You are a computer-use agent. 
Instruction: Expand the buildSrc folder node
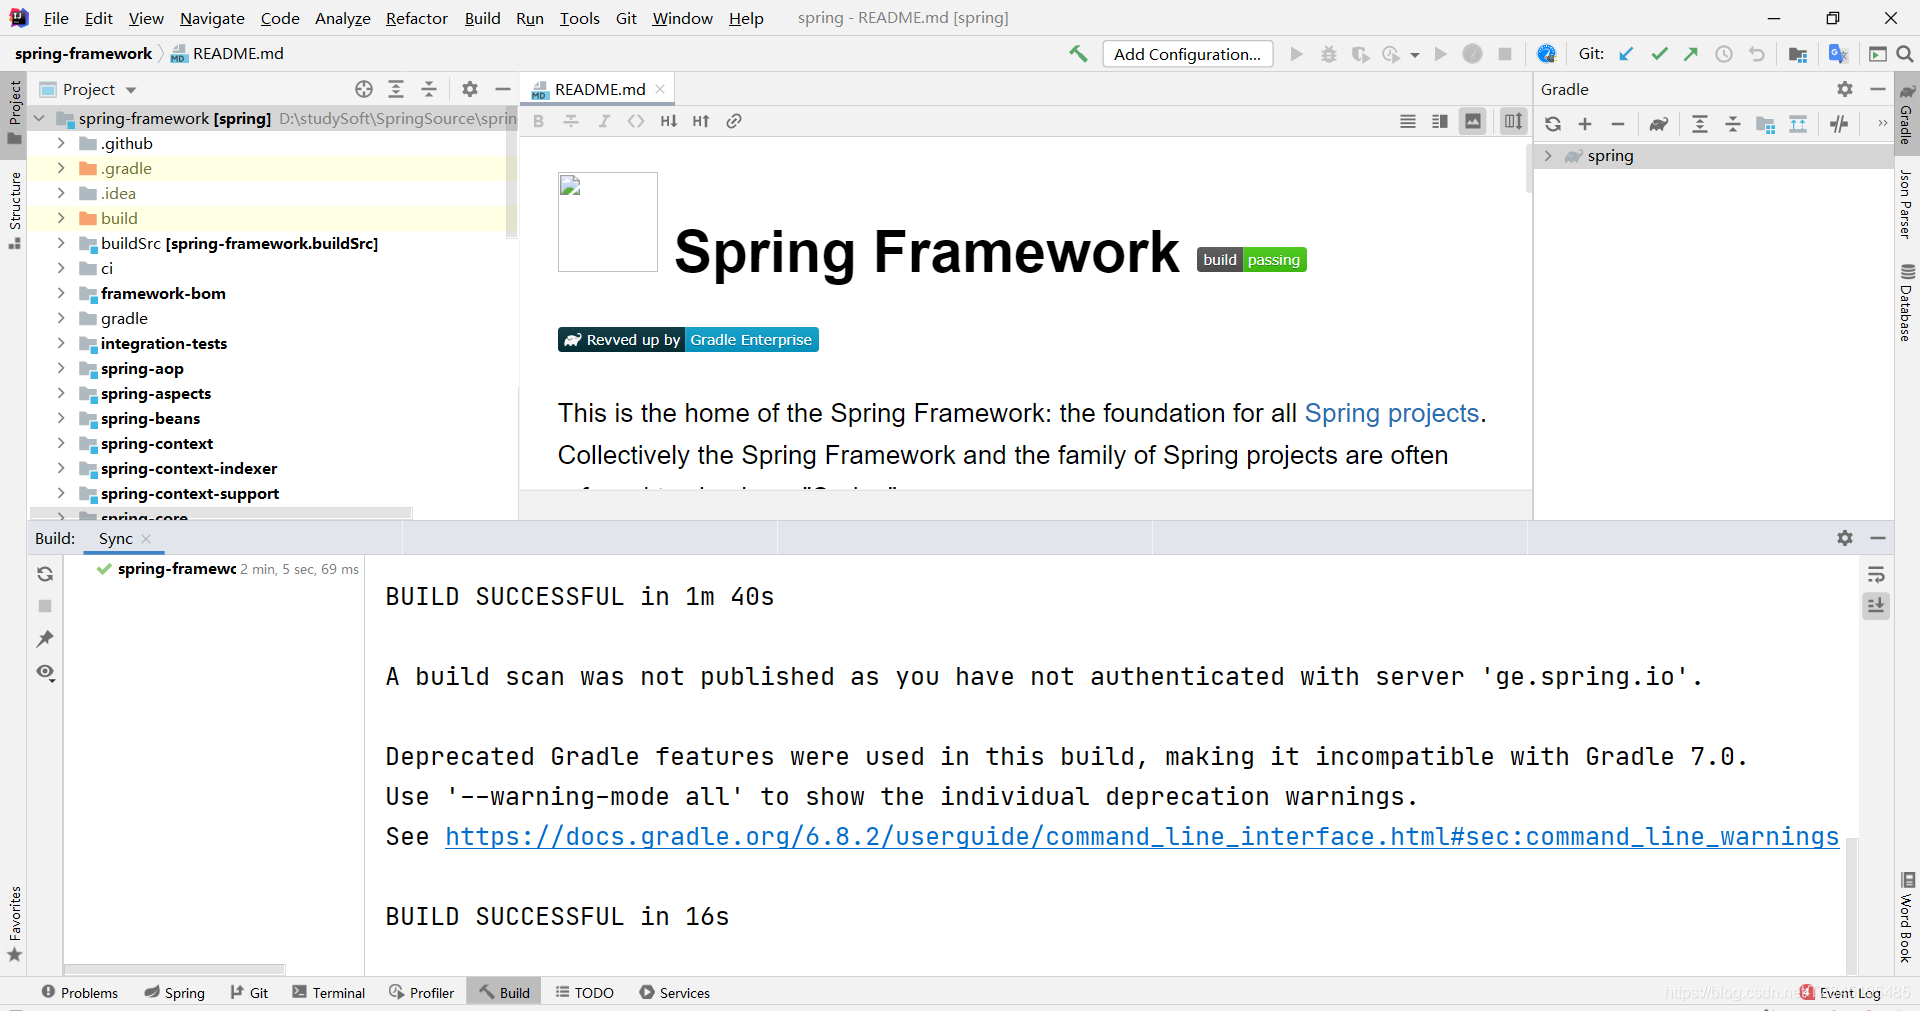click(x=61, y=244)
